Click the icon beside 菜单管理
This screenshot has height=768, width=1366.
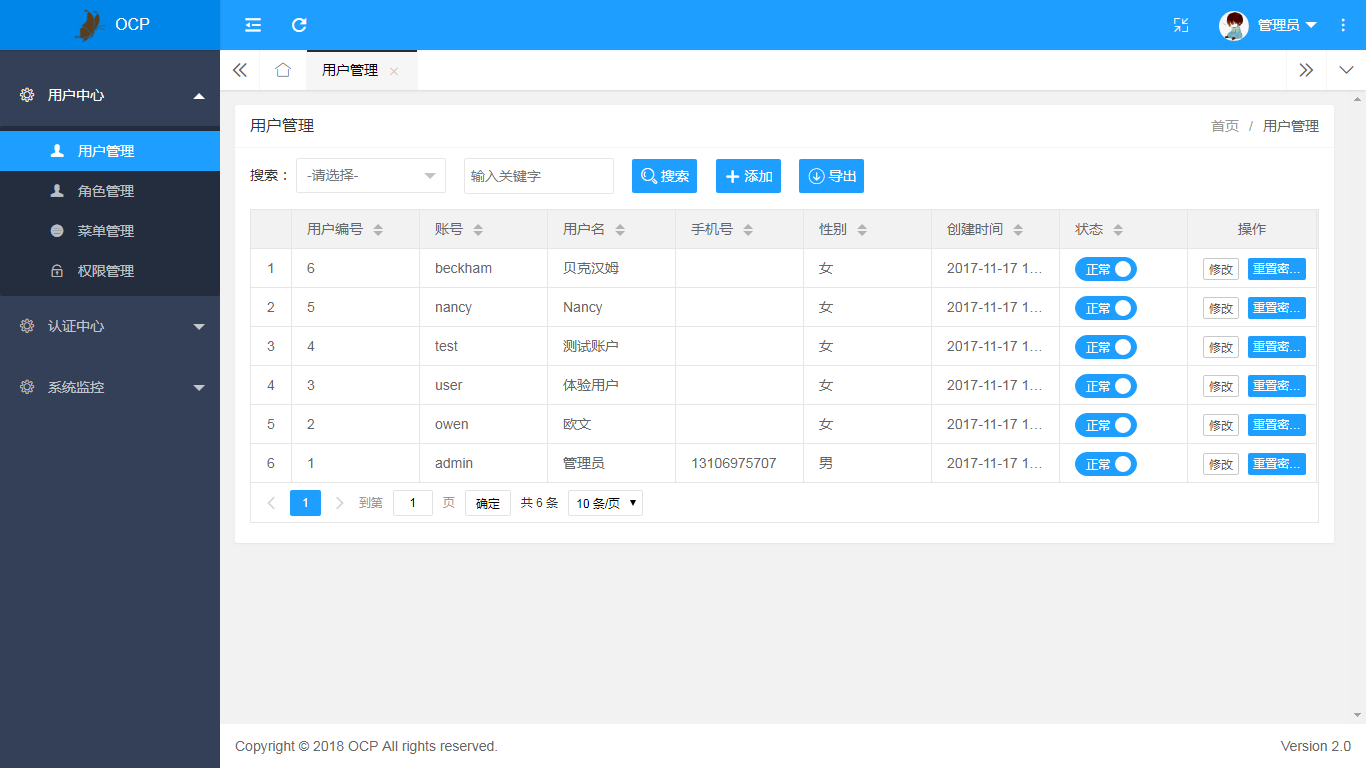[57, 230]
